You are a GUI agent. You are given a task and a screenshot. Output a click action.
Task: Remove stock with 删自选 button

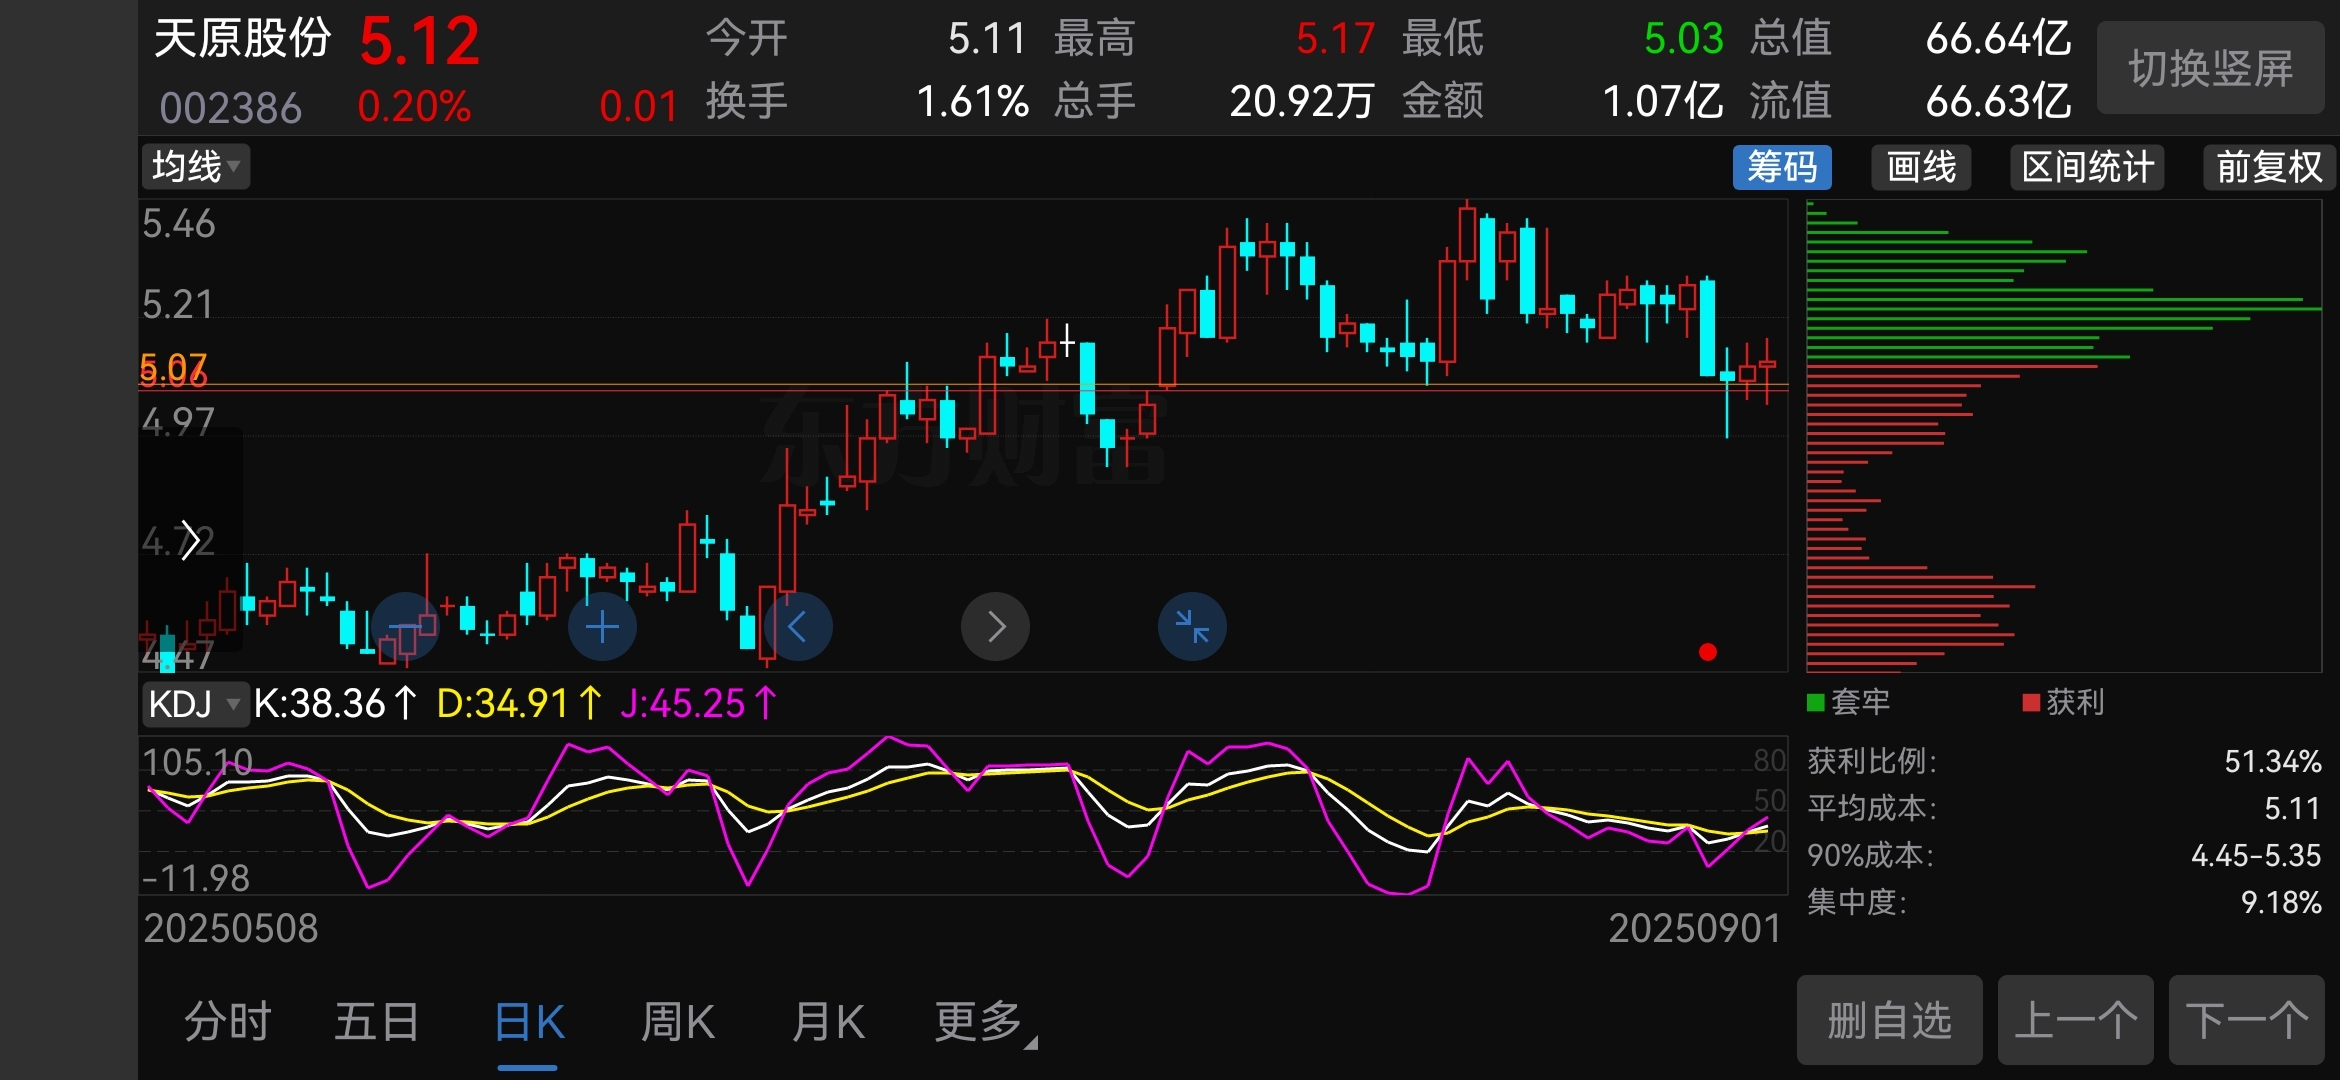click(x=1890, y=1020)
